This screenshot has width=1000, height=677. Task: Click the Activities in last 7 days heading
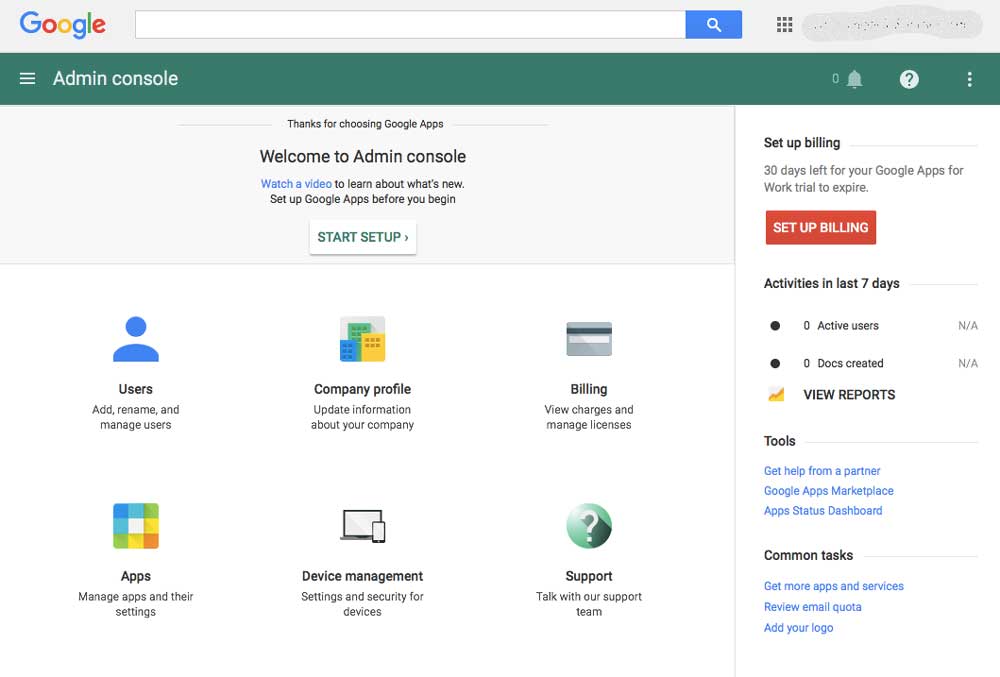pos(832,283)
